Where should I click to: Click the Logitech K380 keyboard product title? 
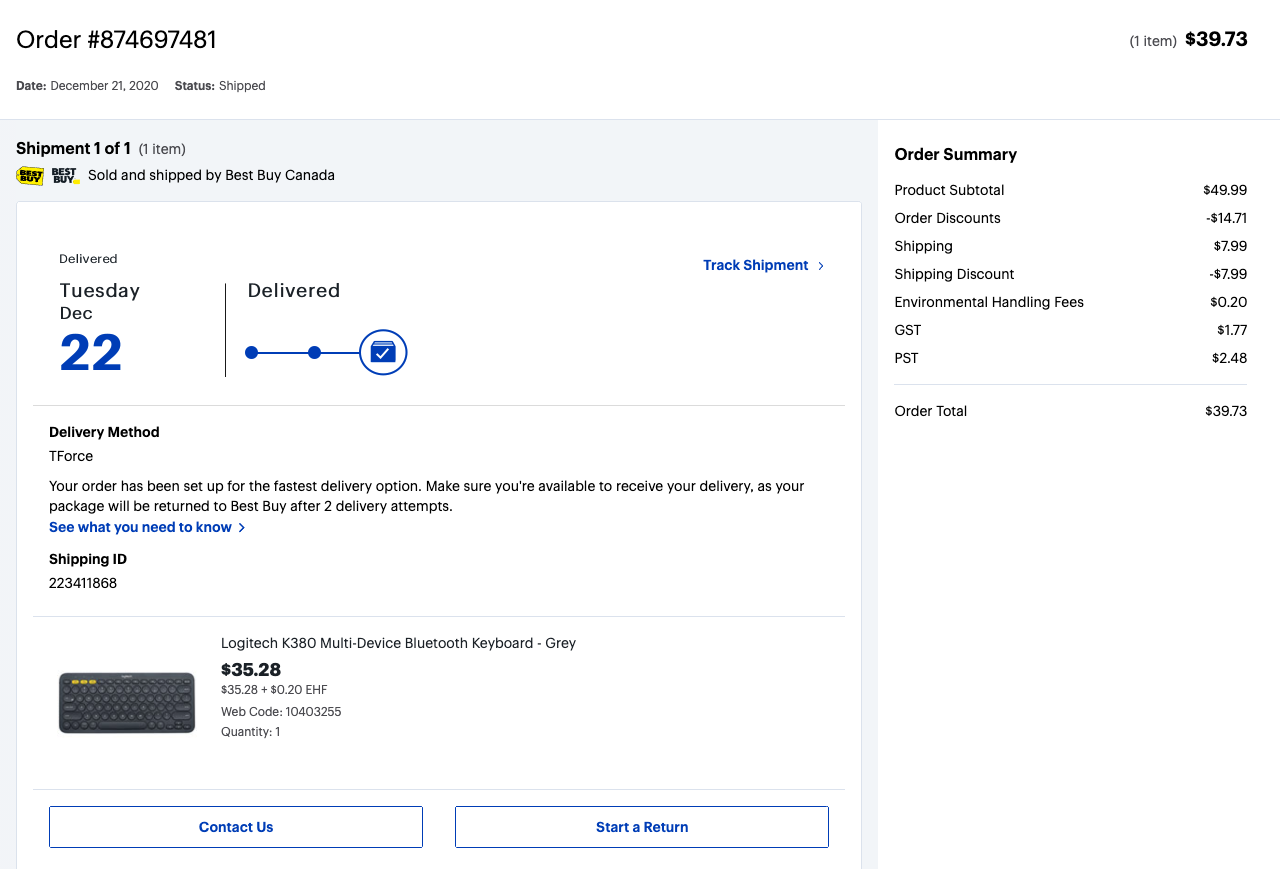pos(398,643)
